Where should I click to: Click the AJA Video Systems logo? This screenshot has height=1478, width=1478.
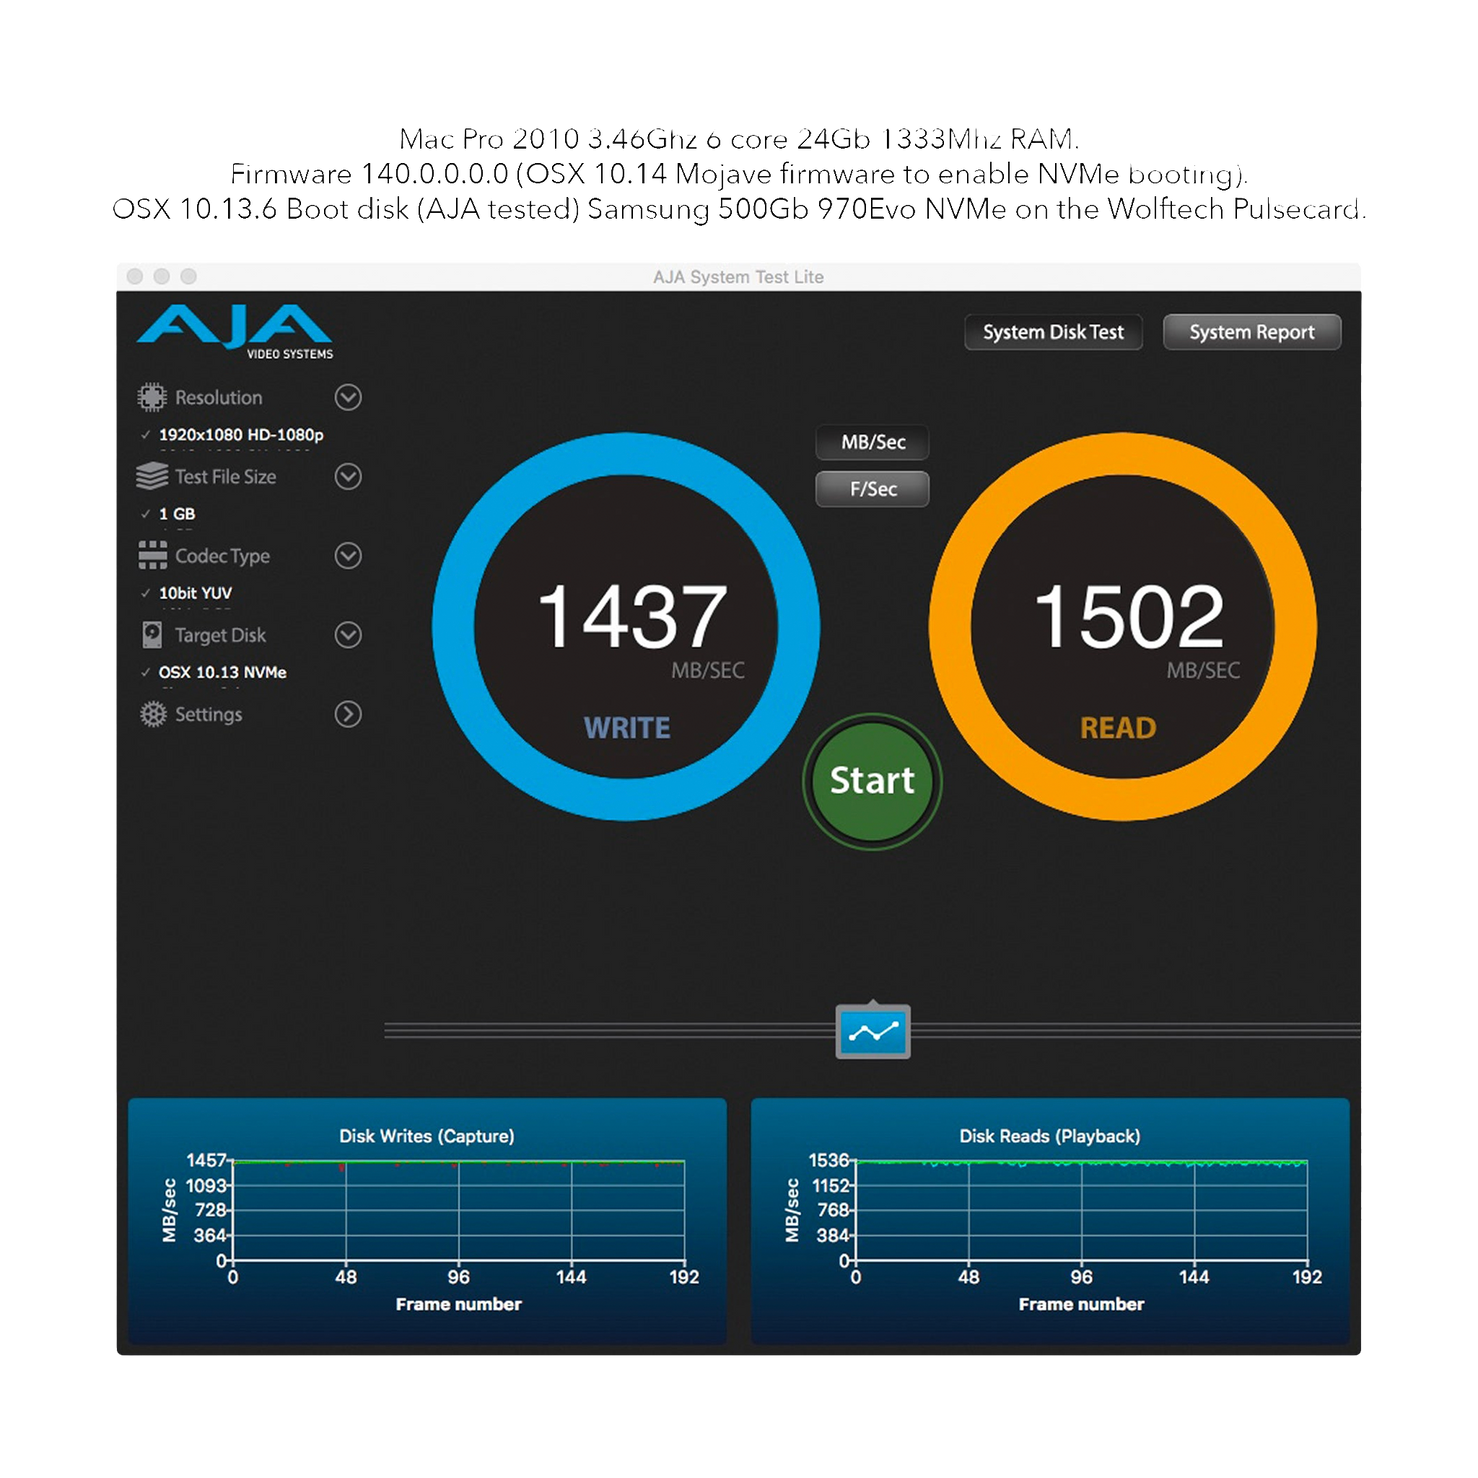pyautogui.click(x=235, y=331)
